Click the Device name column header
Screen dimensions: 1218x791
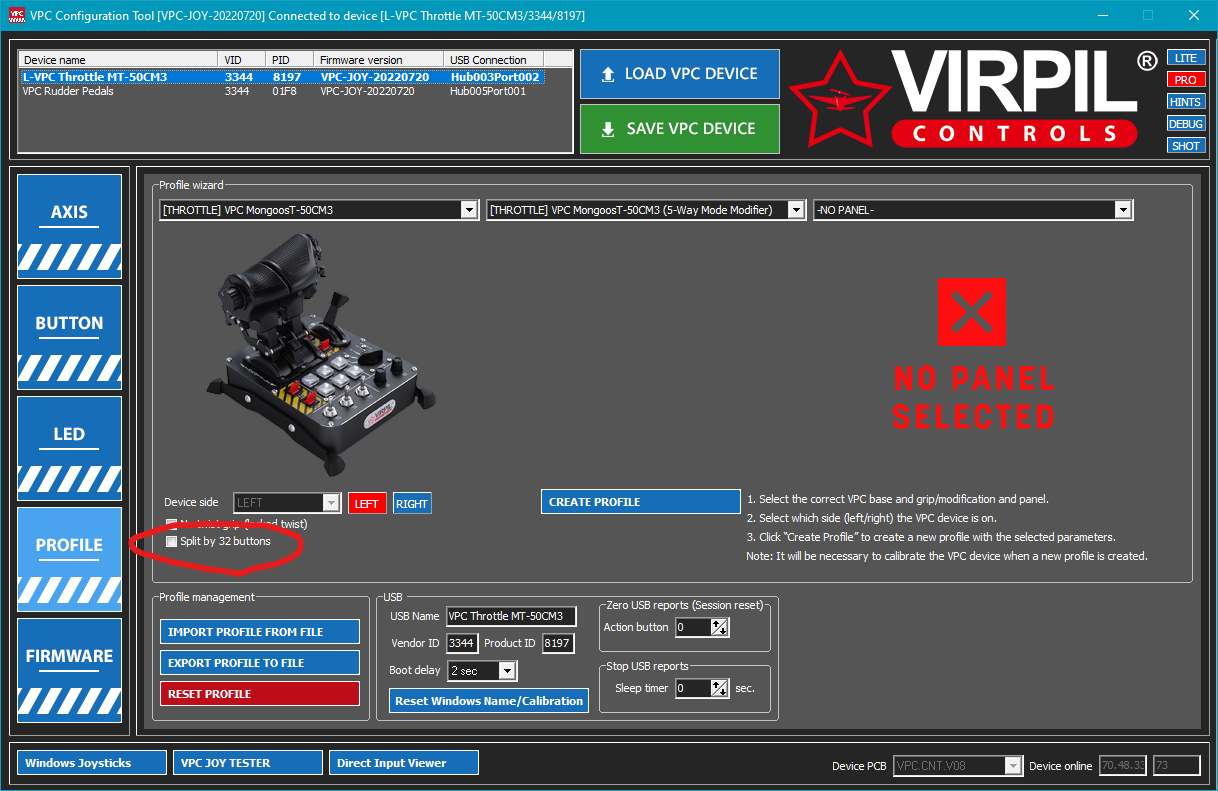click(x=118, y=60)
